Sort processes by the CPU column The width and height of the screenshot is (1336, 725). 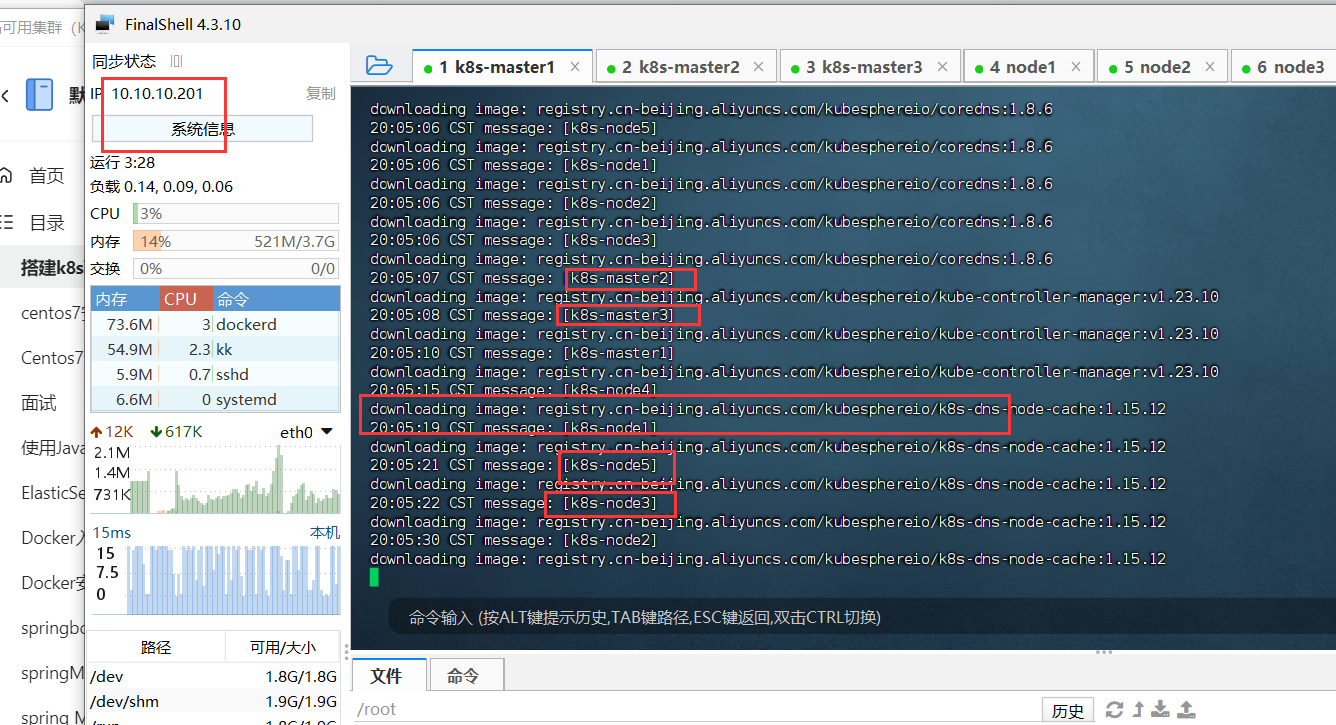click(181, 298)
